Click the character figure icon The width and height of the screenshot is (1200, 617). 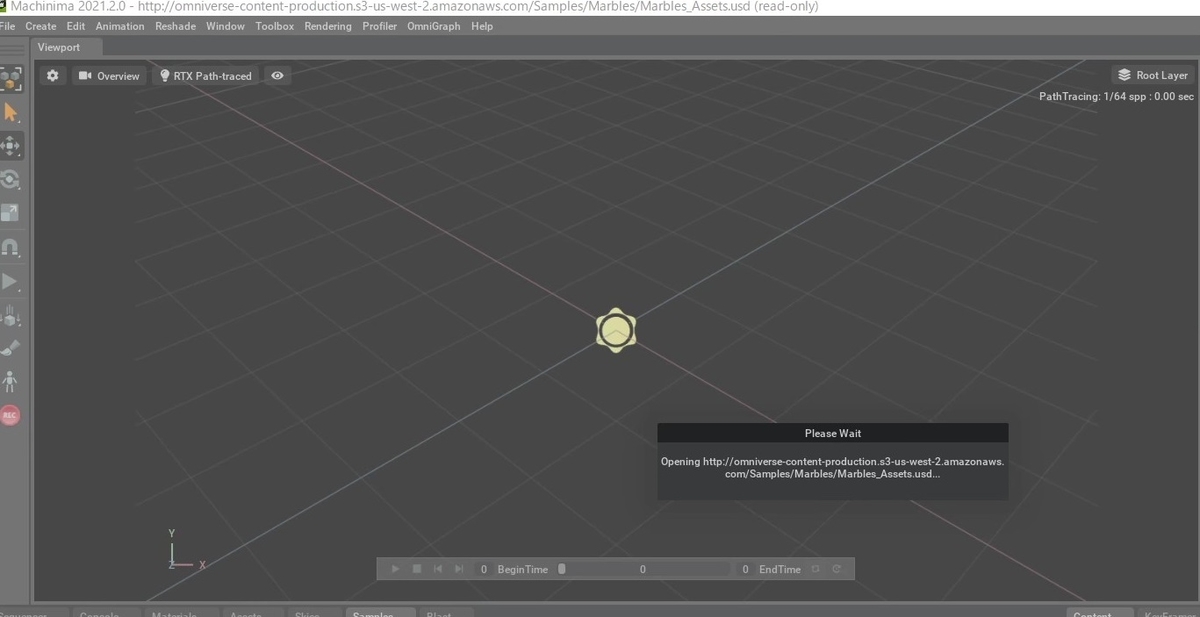pyautogui.click(x=11, y=381)
